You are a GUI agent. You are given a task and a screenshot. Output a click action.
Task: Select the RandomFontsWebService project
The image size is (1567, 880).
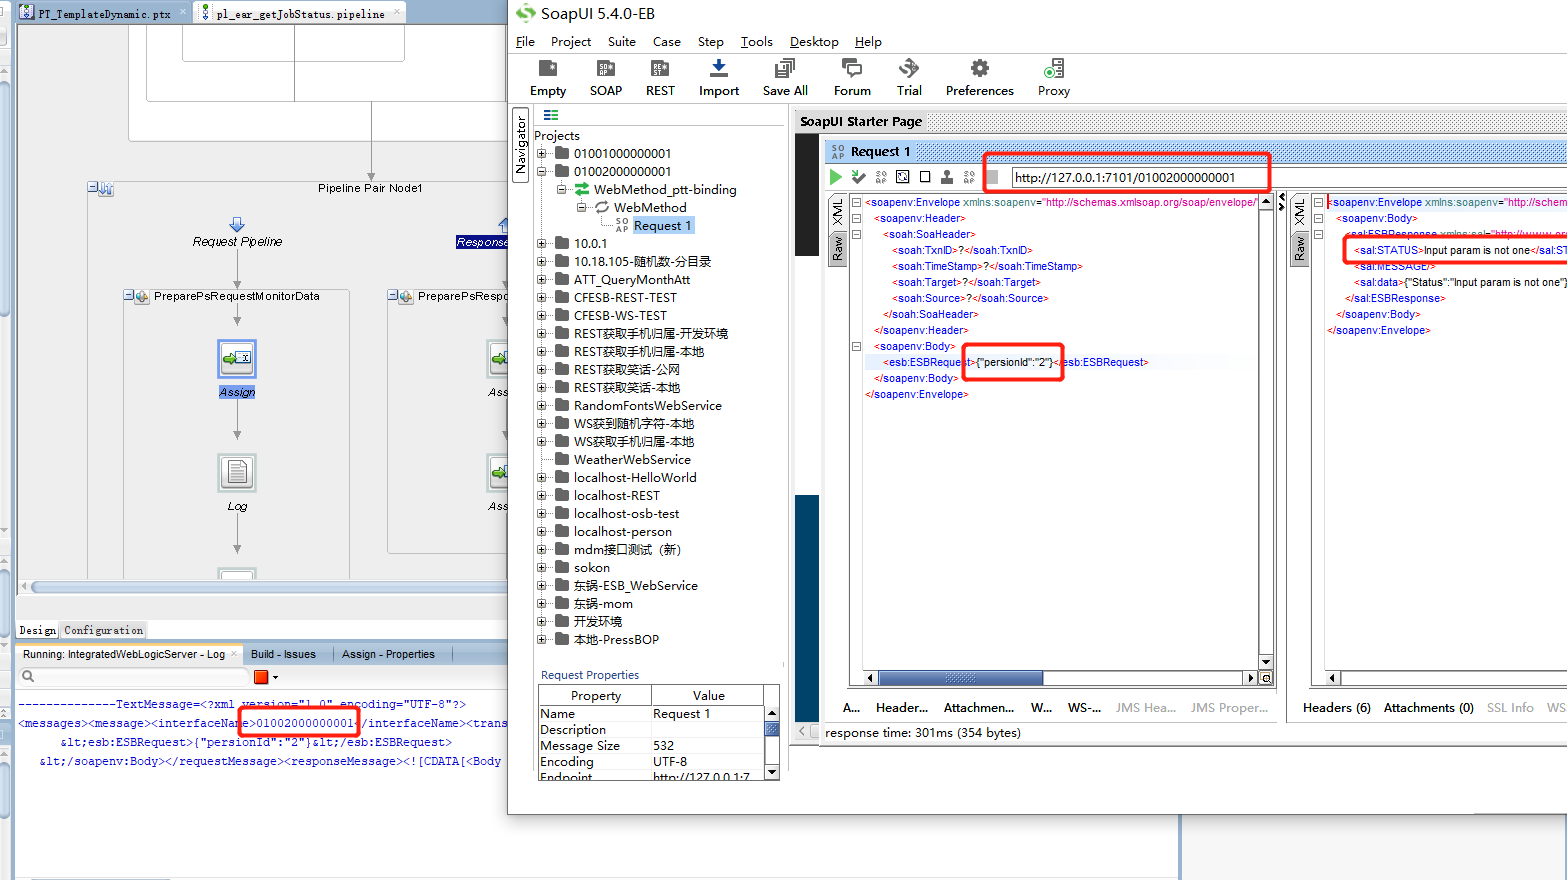point(647,405)
